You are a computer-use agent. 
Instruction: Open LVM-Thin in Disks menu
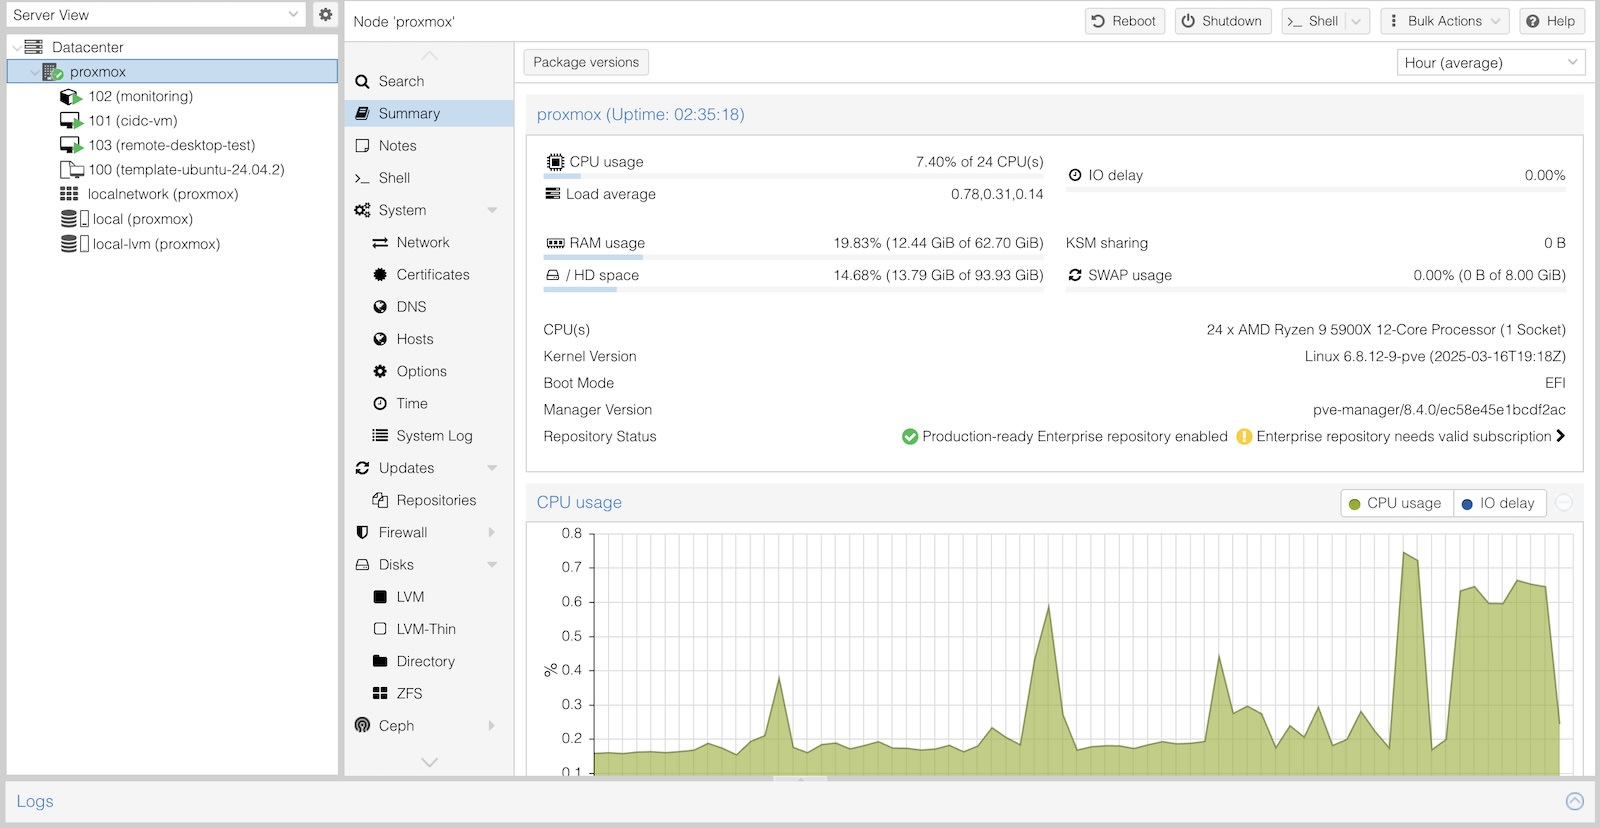tap(429, 629)
